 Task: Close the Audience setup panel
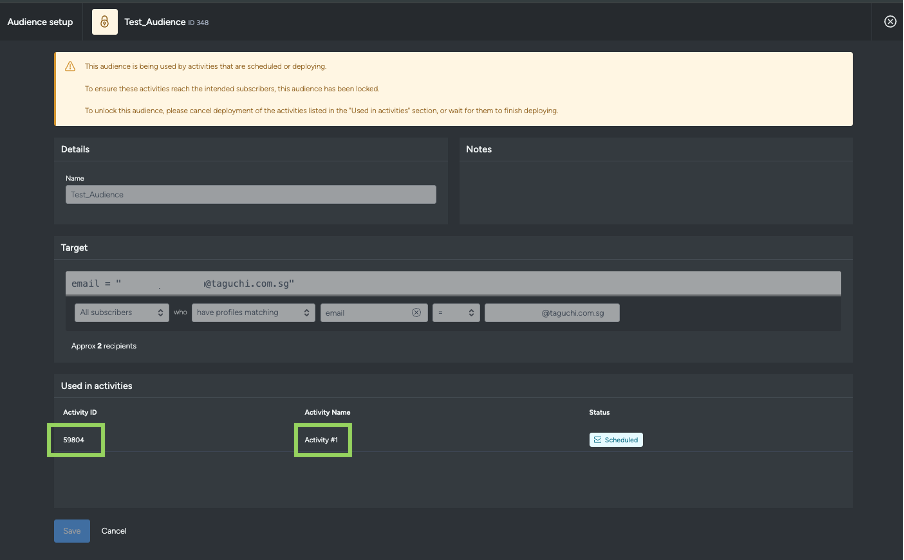point(890,22)
